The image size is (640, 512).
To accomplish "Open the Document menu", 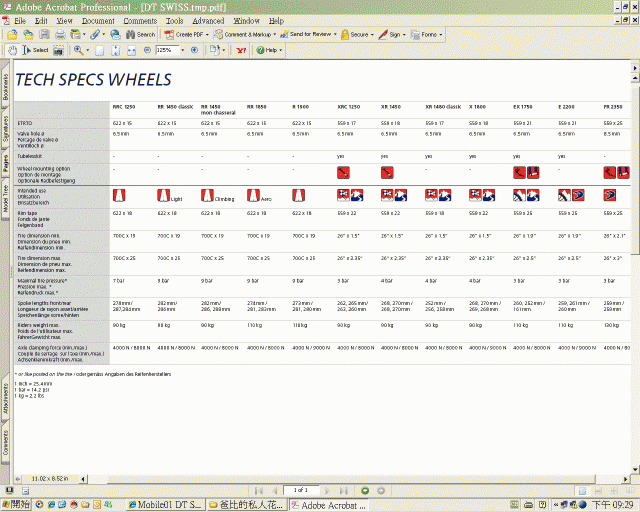I will (x=98, y=20).
